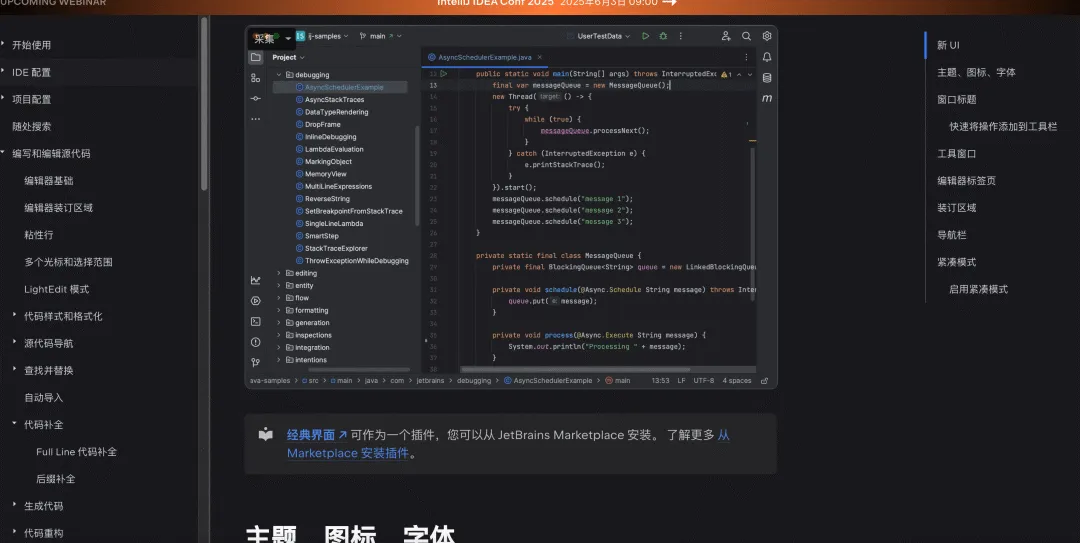Screen dimensions: 1080x543
Task: Select DropFrame in the project tree
Action: (322, 124)
